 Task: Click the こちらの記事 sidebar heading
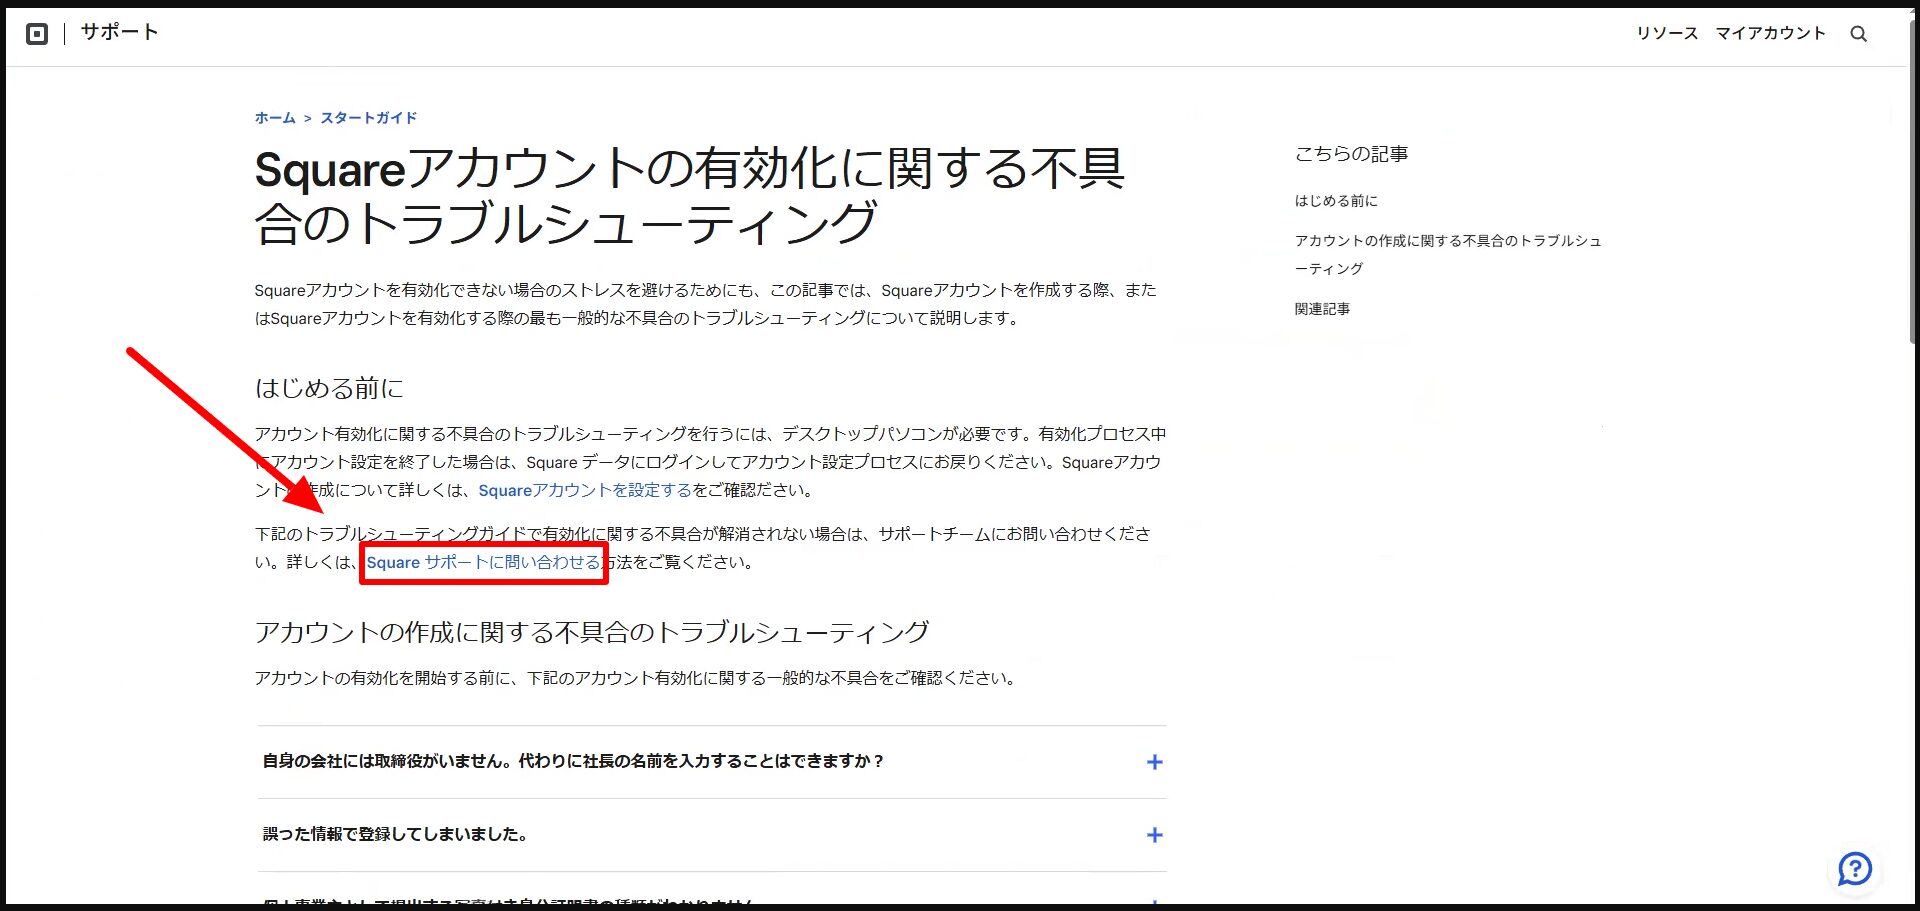coord(1351,154)
